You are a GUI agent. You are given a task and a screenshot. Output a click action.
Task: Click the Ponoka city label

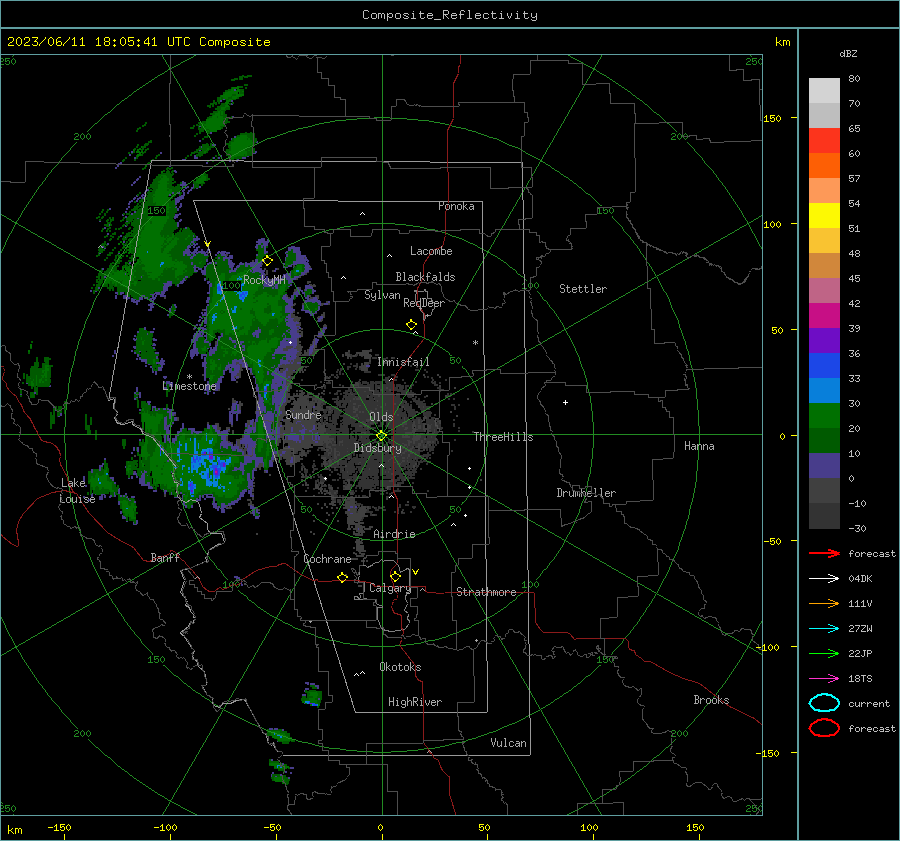(x=456, y=206)
